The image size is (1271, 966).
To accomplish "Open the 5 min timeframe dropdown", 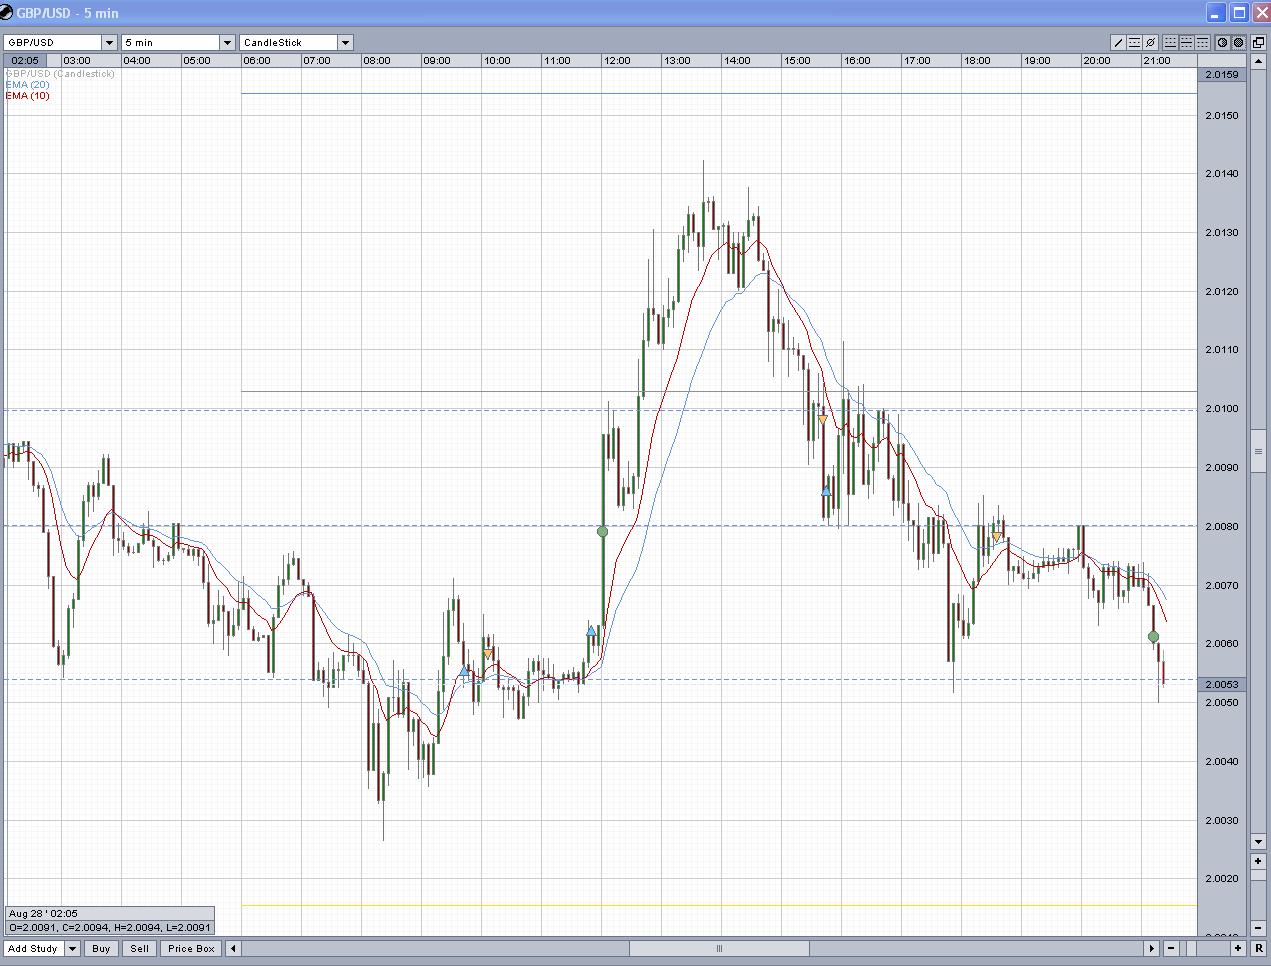I will [227, 42].
